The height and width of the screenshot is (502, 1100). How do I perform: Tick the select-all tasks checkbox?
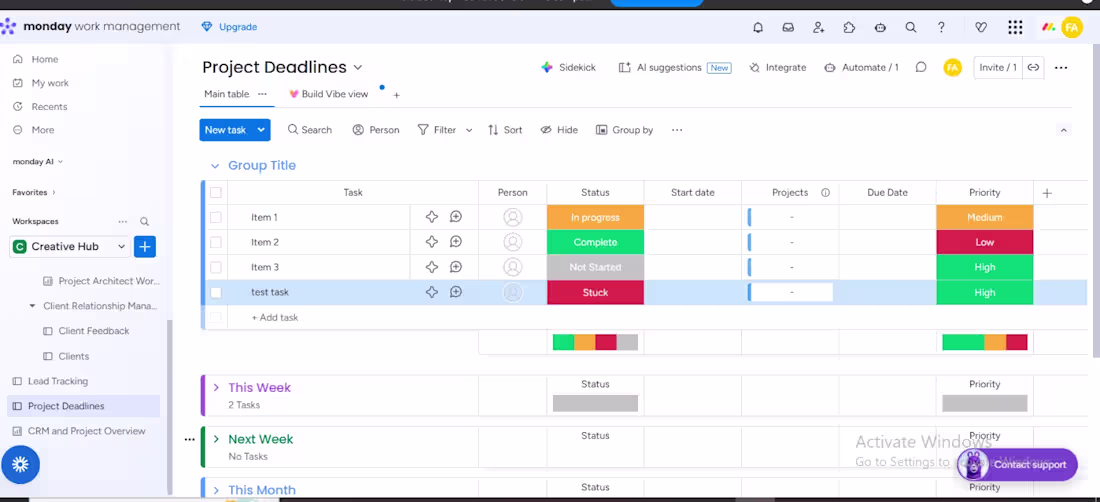pyautogui.click(x=216, y=193)
